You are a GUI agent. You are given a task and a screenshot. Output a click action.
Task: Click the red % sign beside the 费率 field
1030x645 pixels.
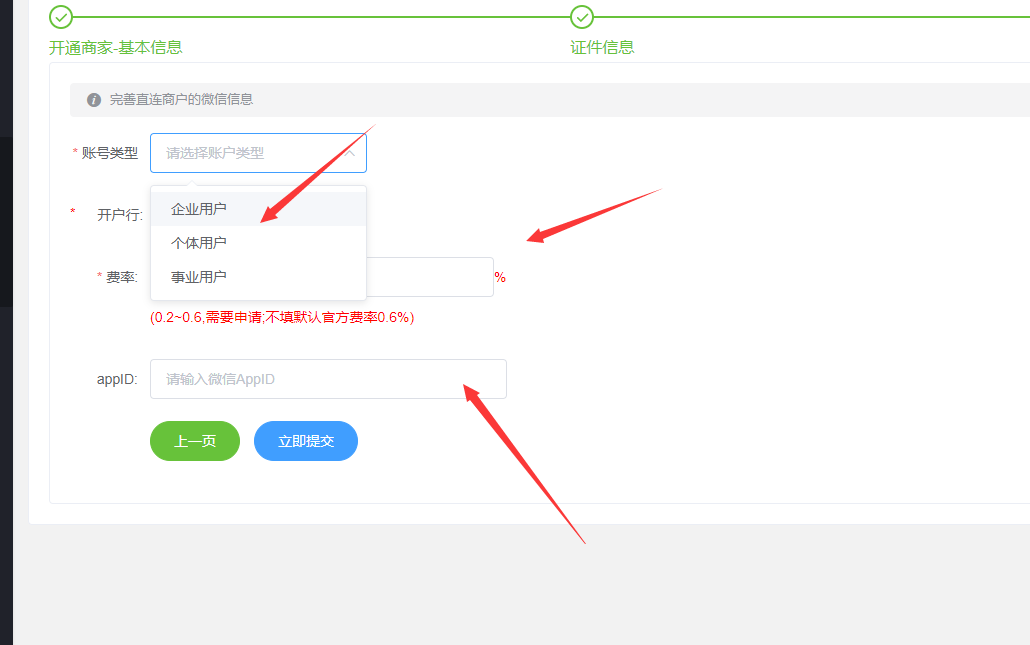501,278
